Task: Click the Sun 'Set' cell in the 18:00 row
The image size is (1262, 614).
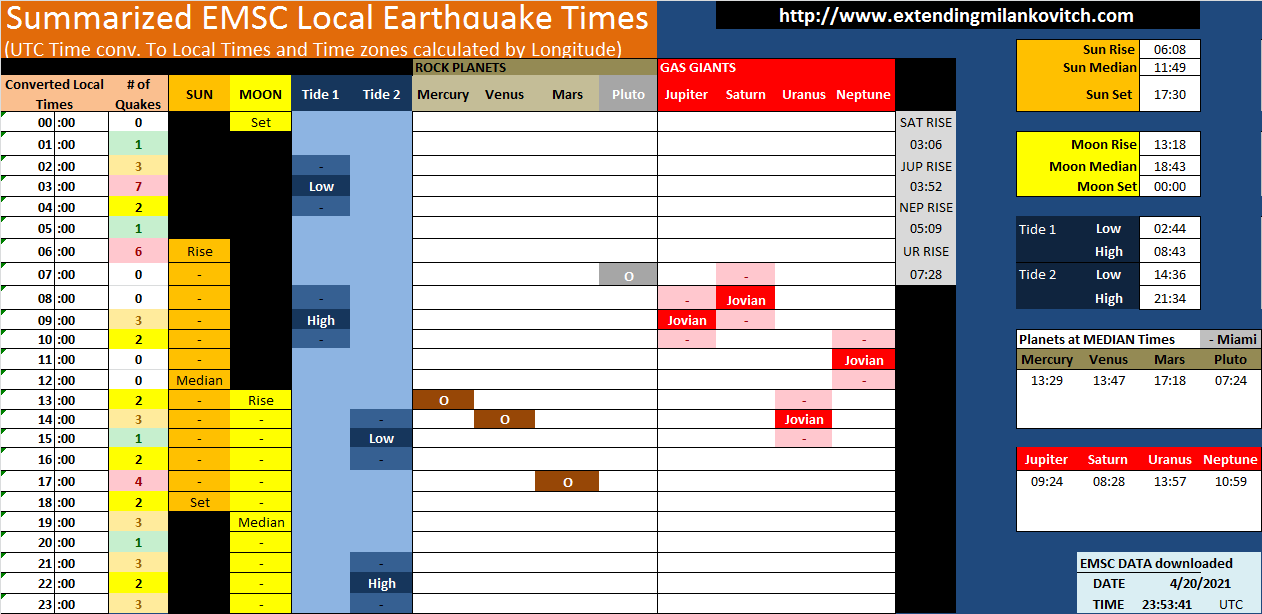Action: [199, 502]
